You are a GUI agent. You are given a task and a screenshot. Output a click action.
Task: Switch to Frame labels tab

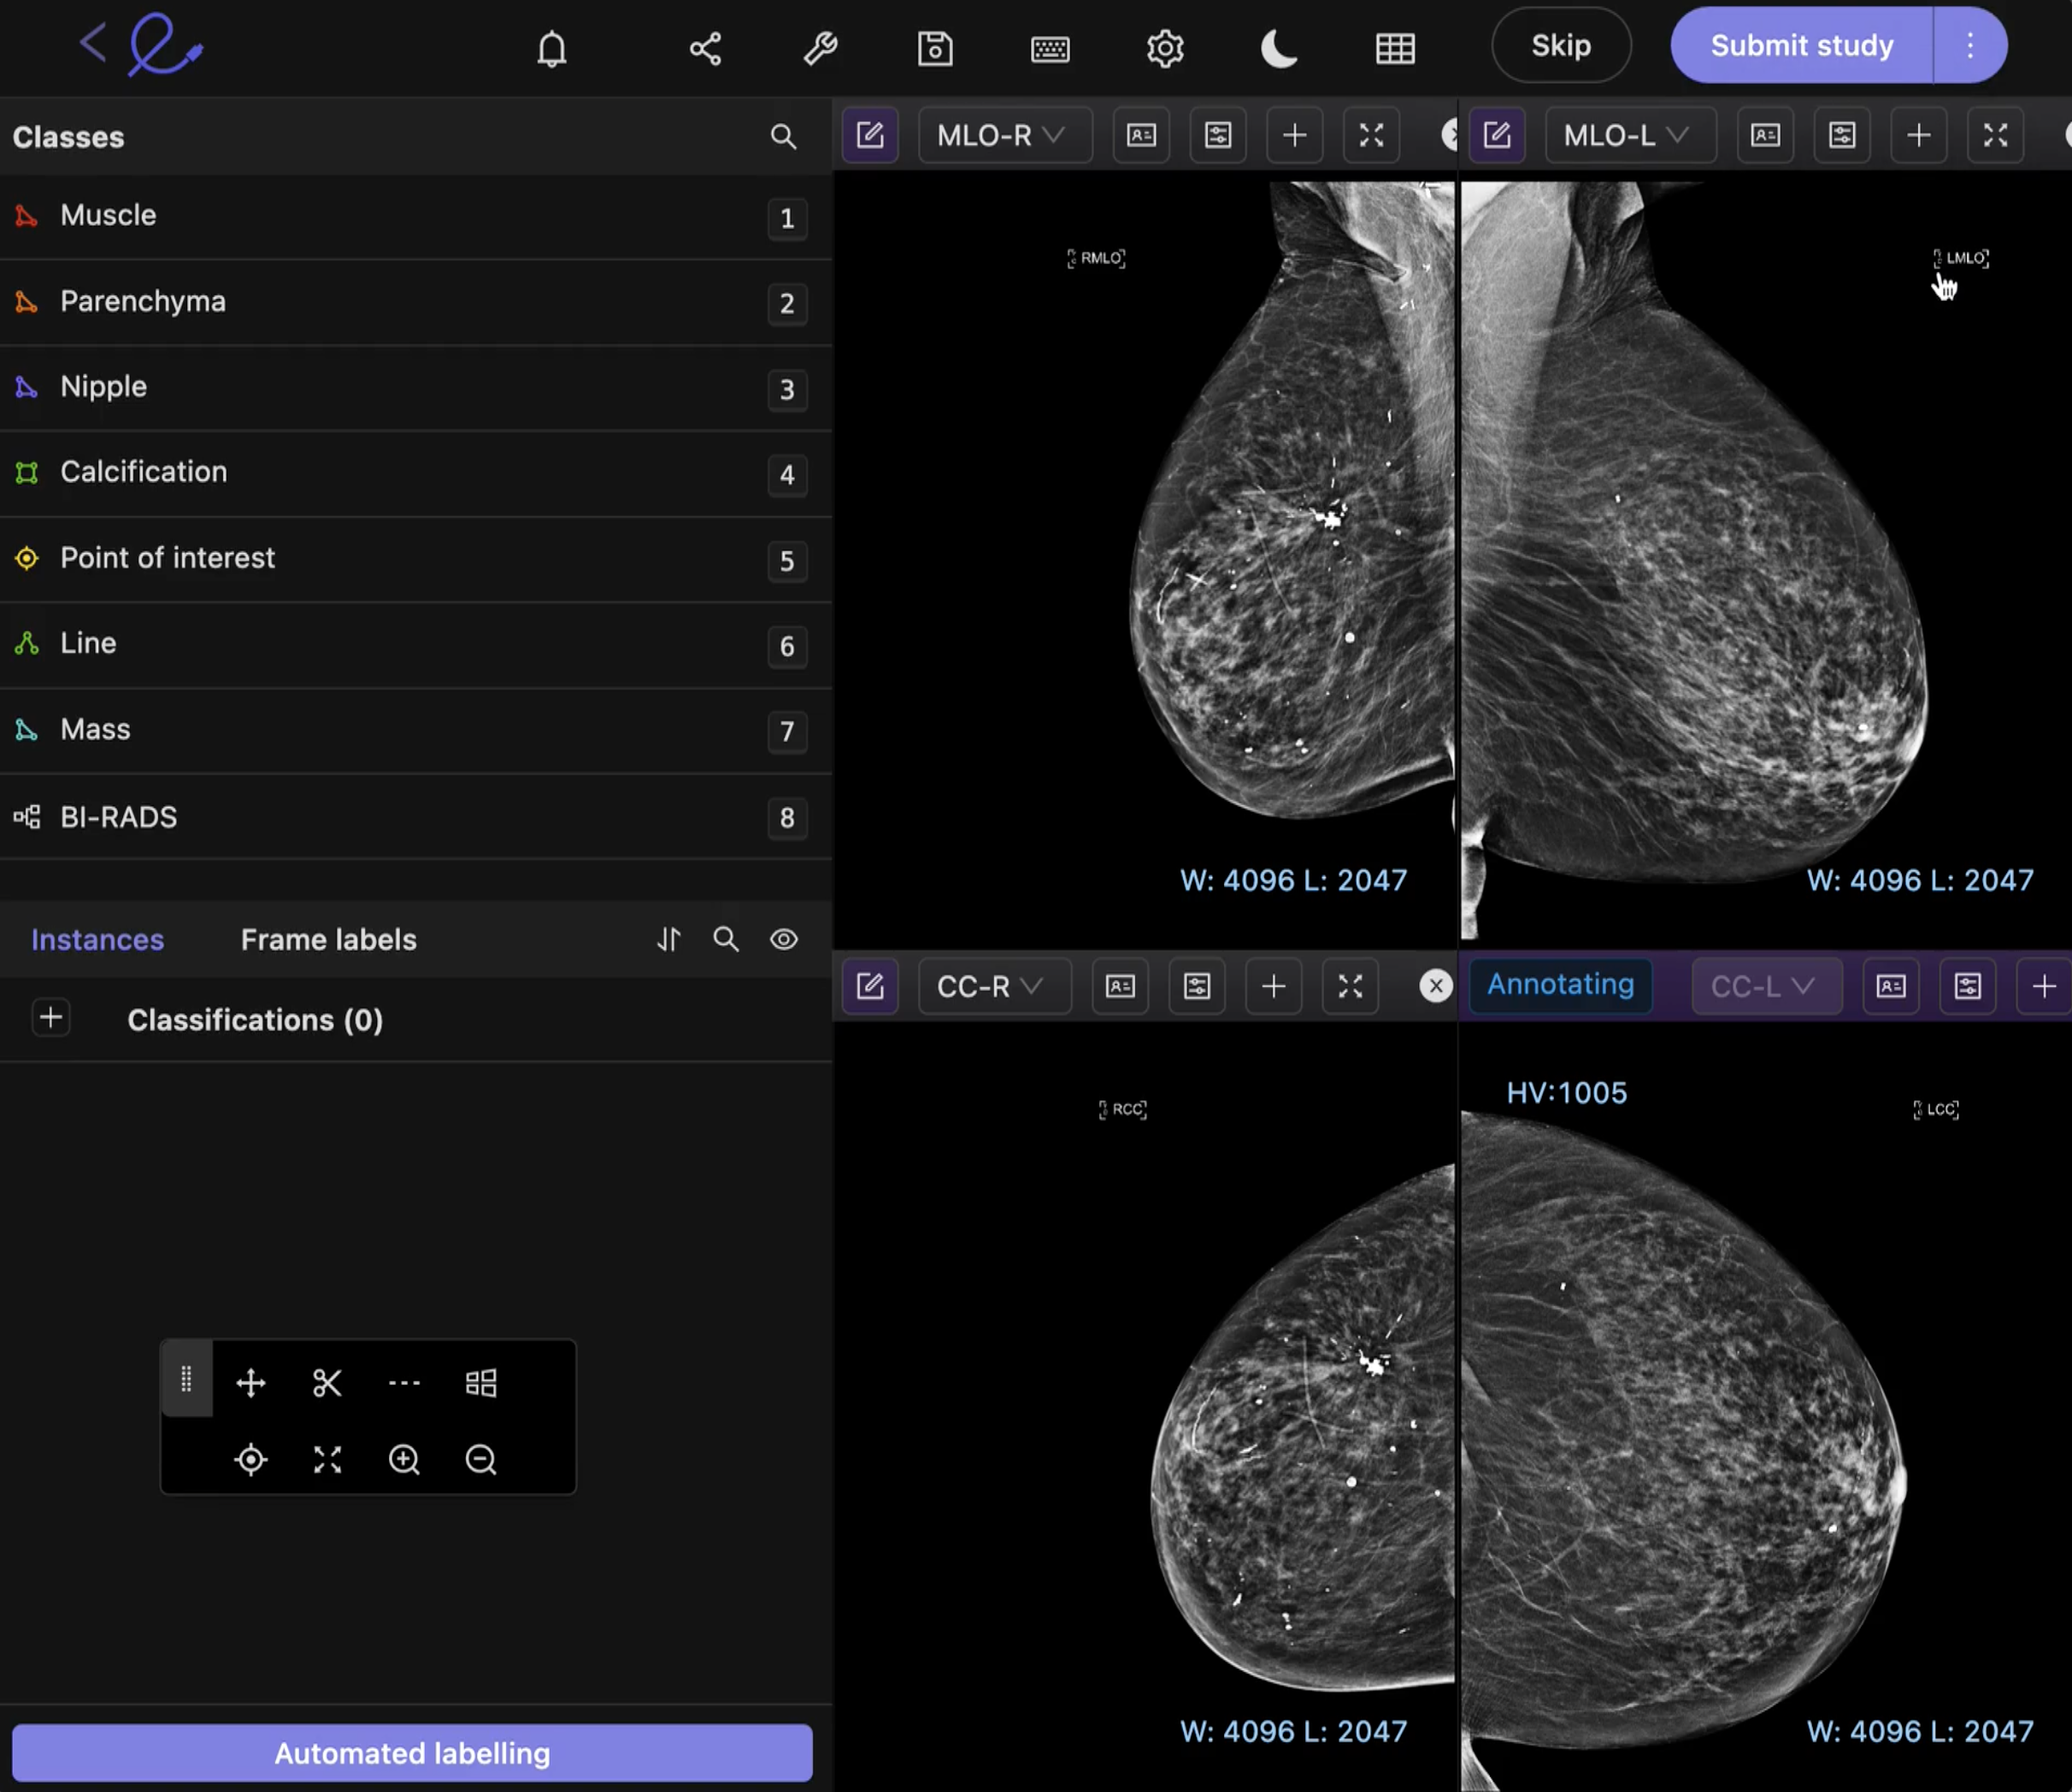tap(328, 940)
